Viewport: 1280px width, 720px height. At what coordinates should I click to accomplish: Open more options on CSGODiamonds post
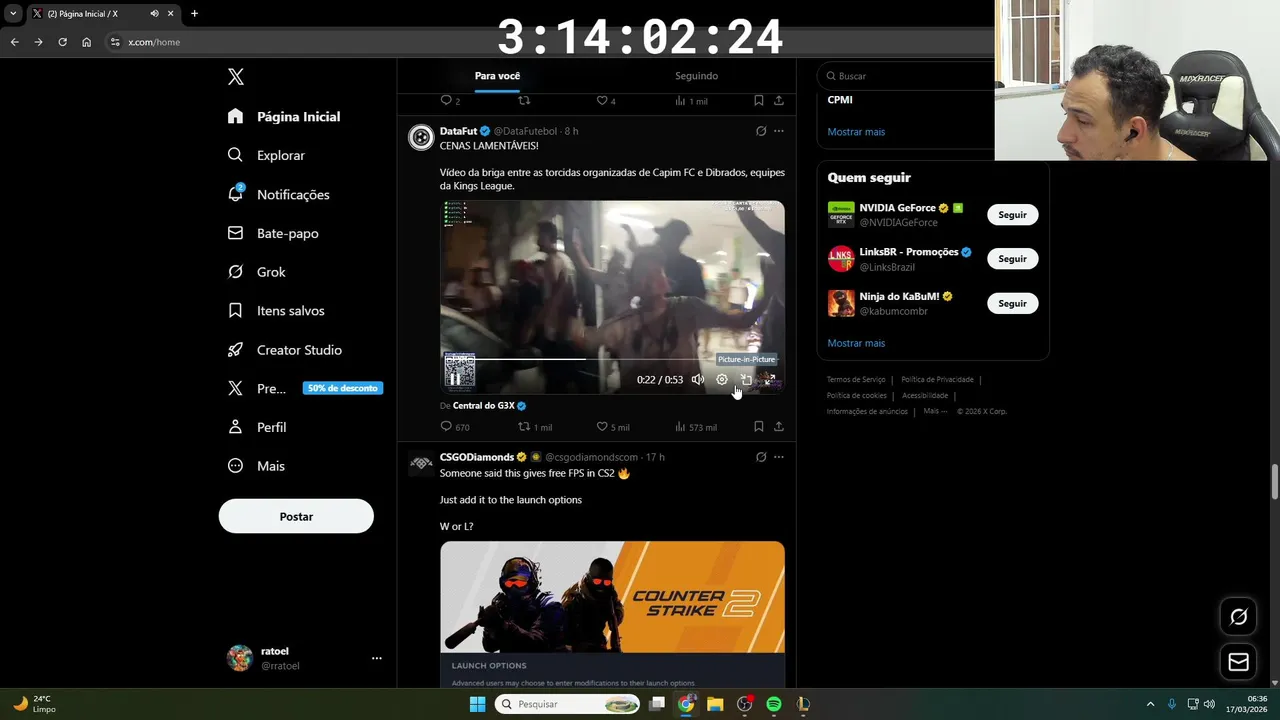pyautogui.click(x=779, y=457)
